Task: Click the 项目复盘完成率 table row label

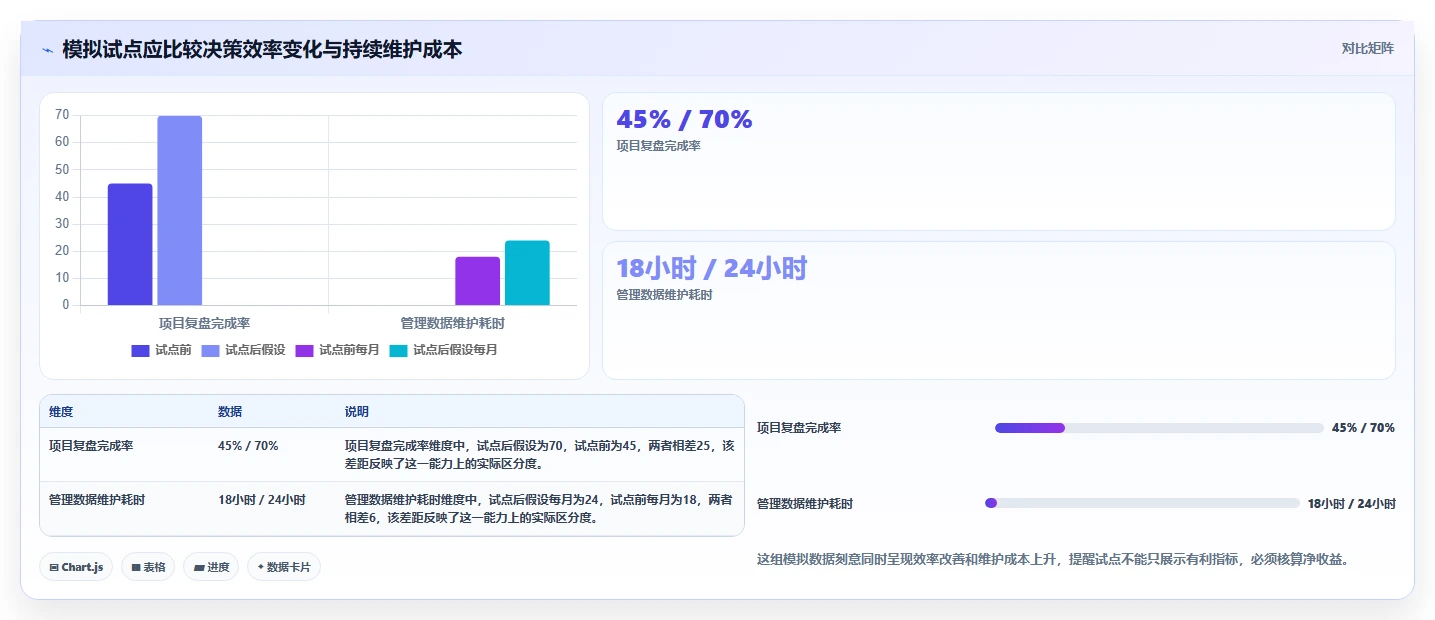Action: point(91,446)
